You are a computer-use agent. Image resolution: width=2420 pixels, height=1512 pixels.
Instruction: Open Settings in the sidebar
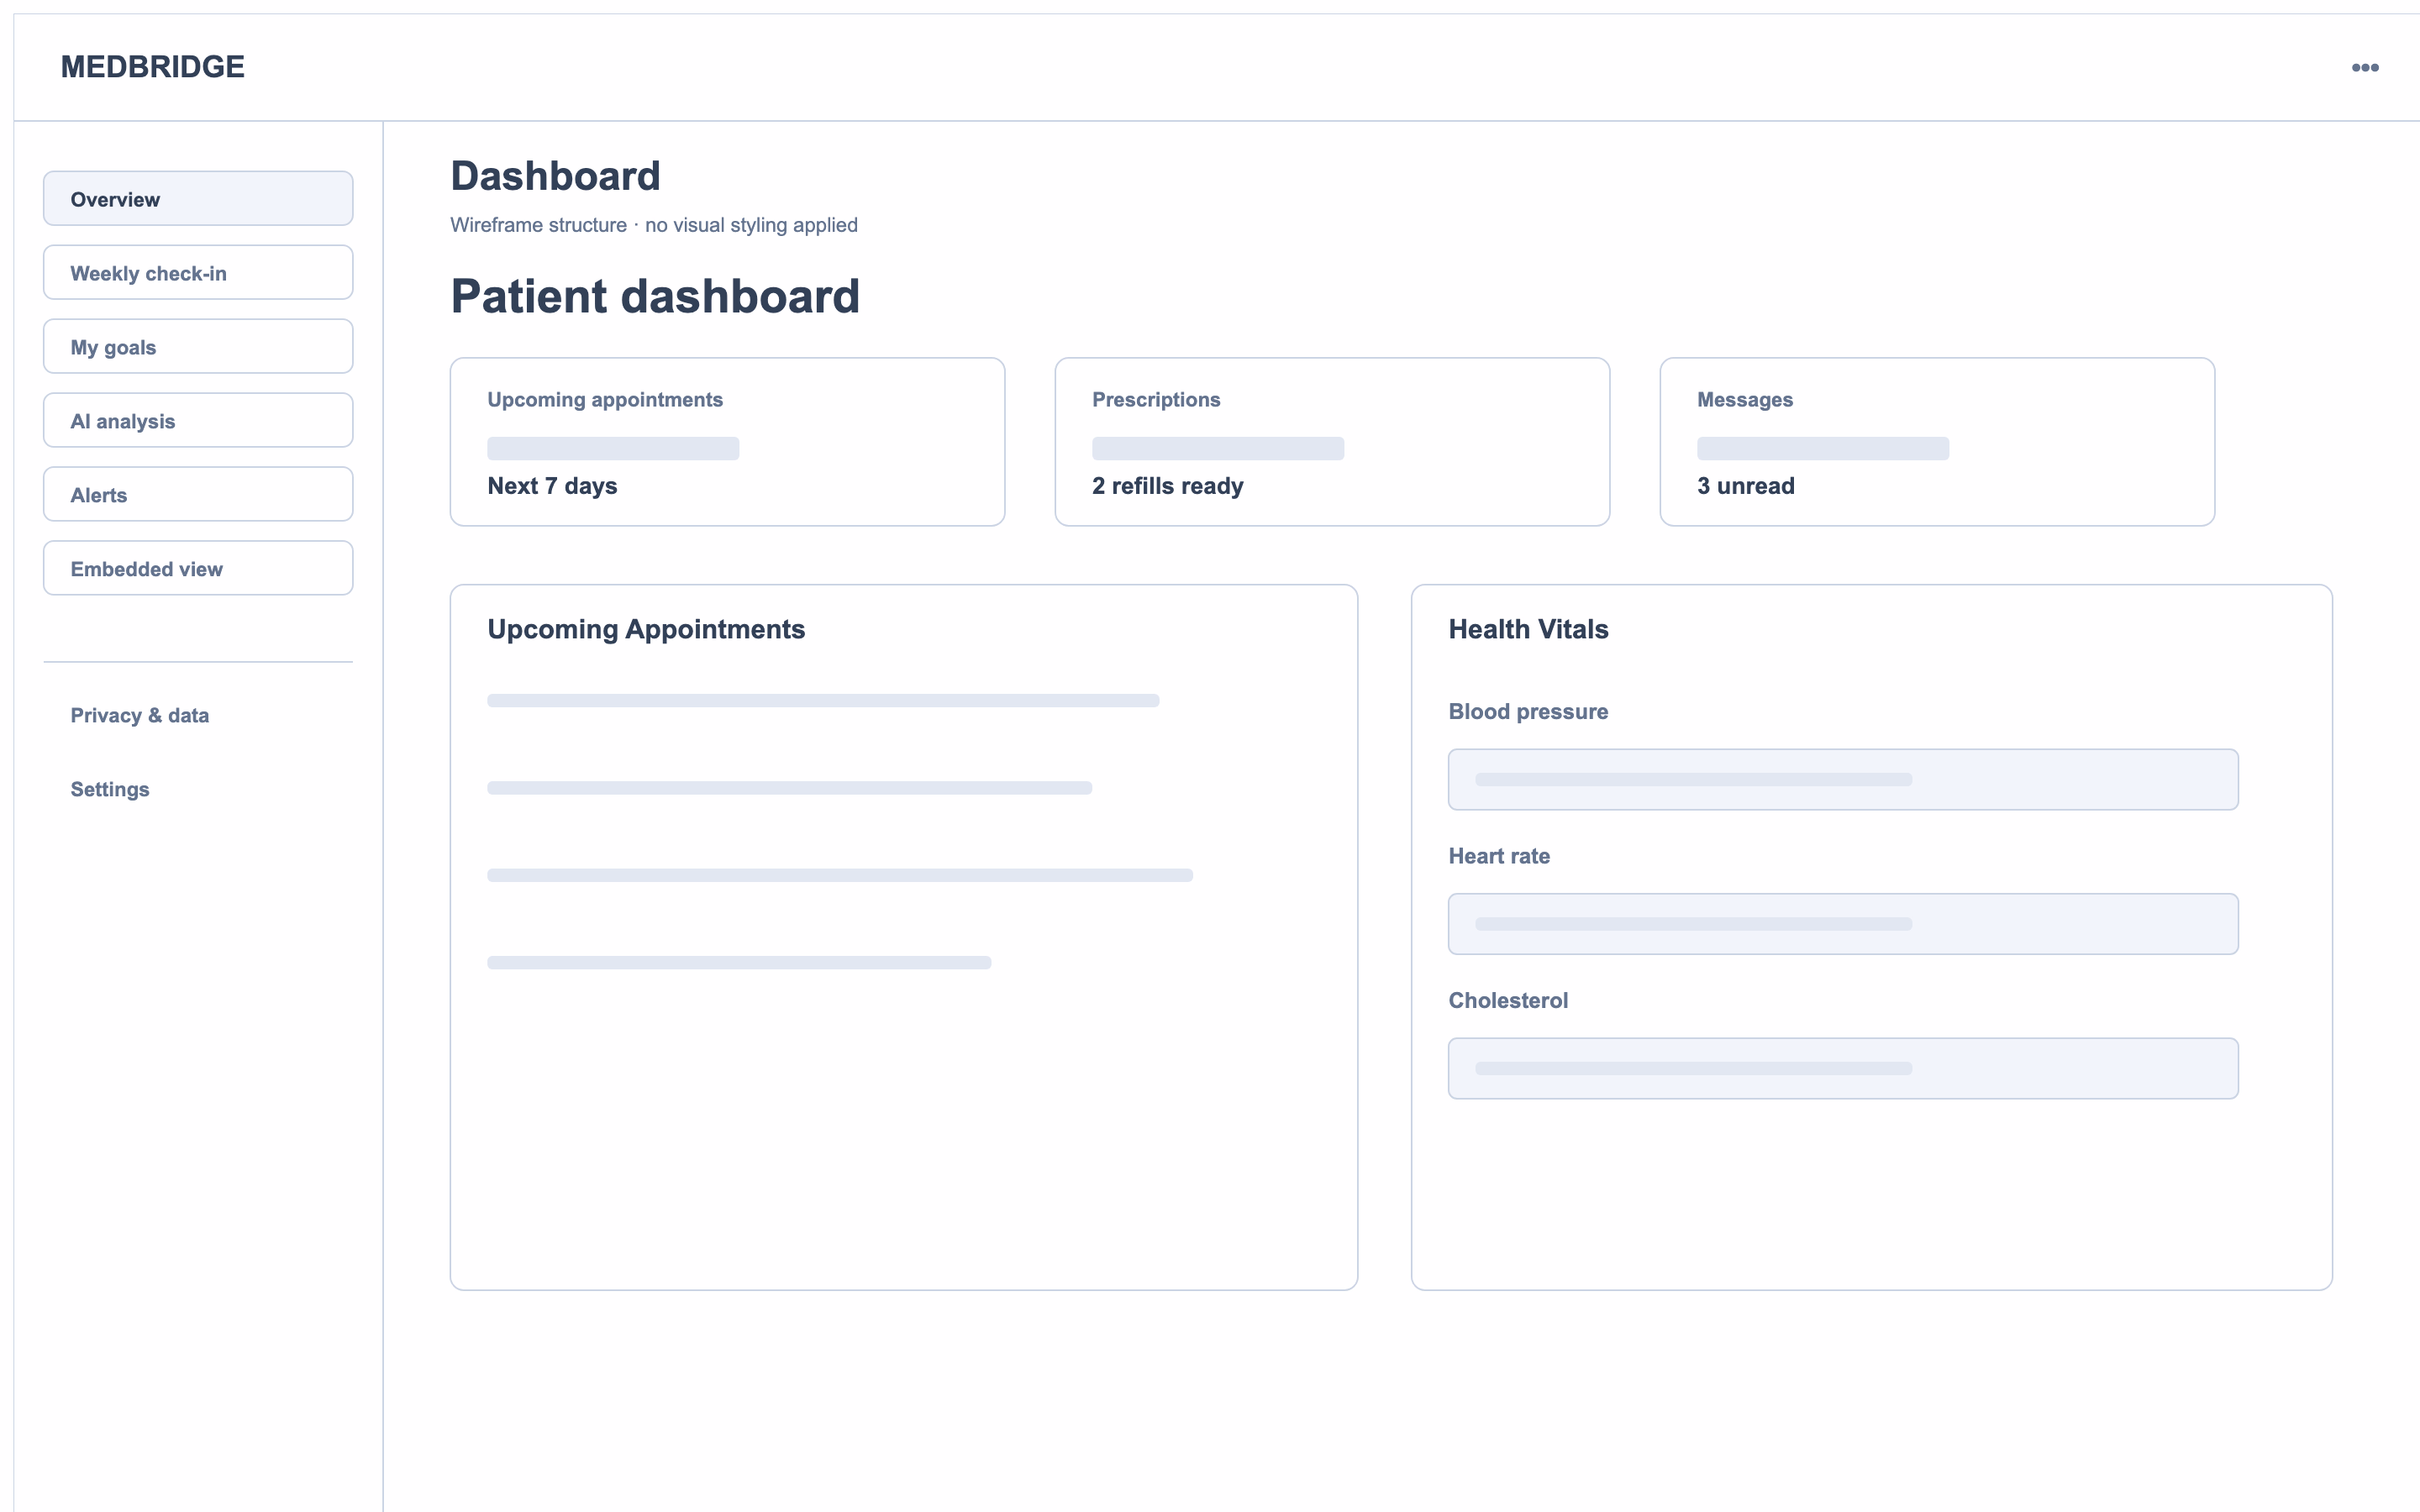tap(110, 789)
